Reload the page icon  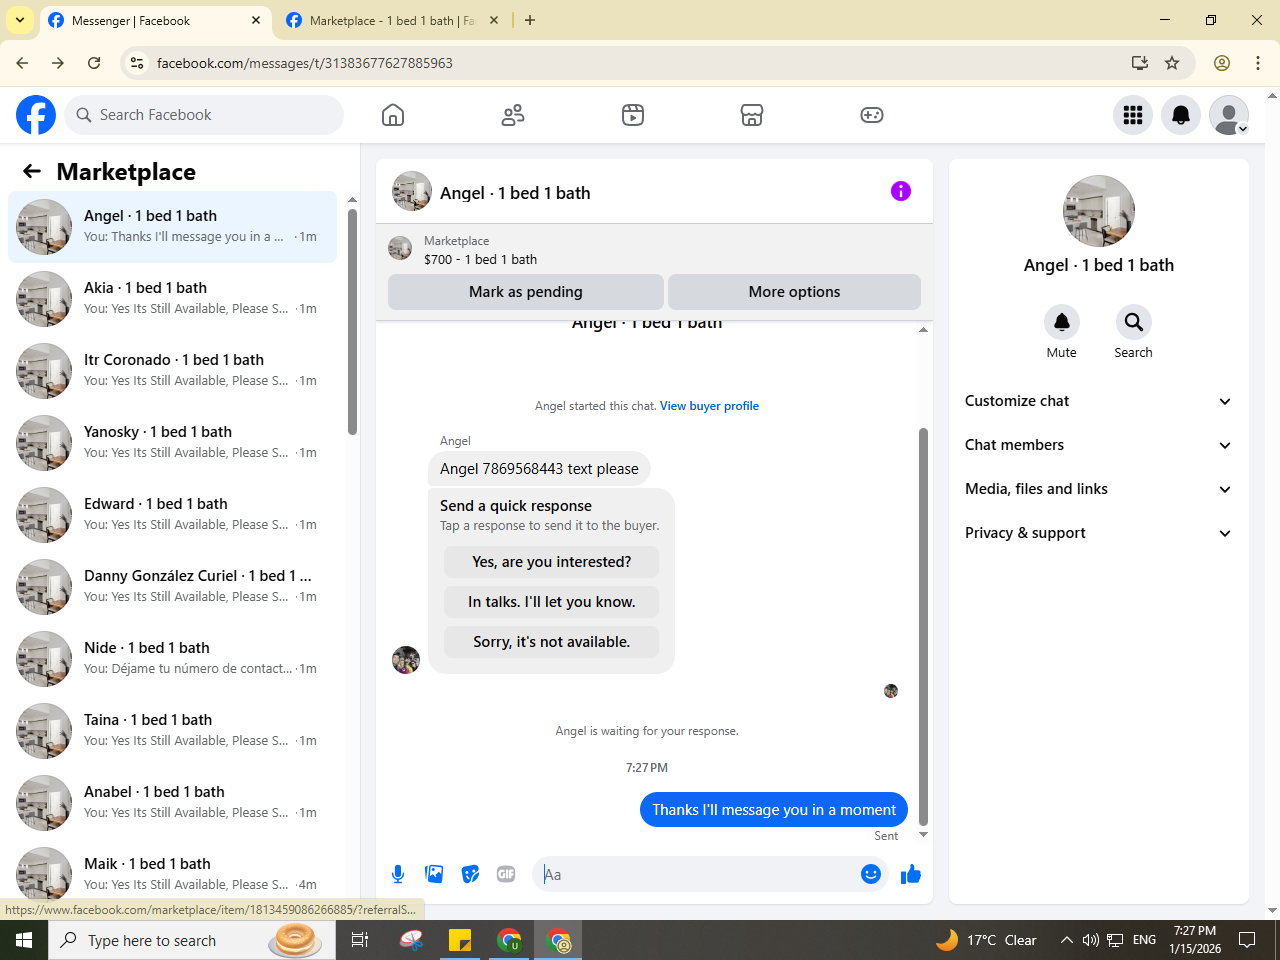pos(94,63)
